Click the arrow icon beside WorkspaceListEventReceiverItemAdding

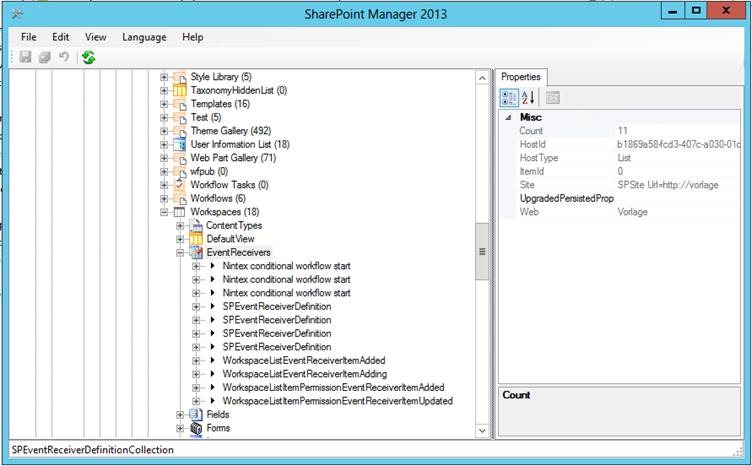[212, 373]
